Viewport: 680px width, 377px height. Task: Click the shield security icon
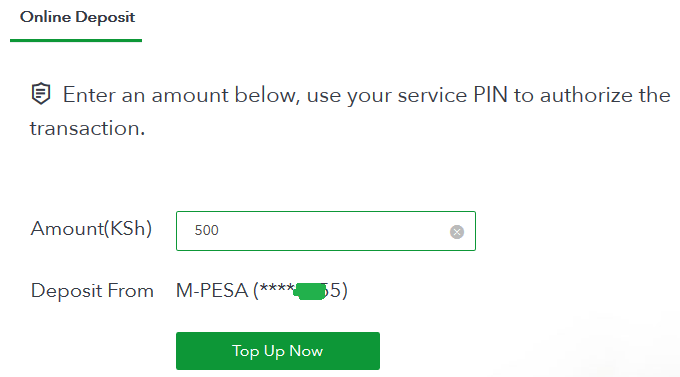click(41, 93)
